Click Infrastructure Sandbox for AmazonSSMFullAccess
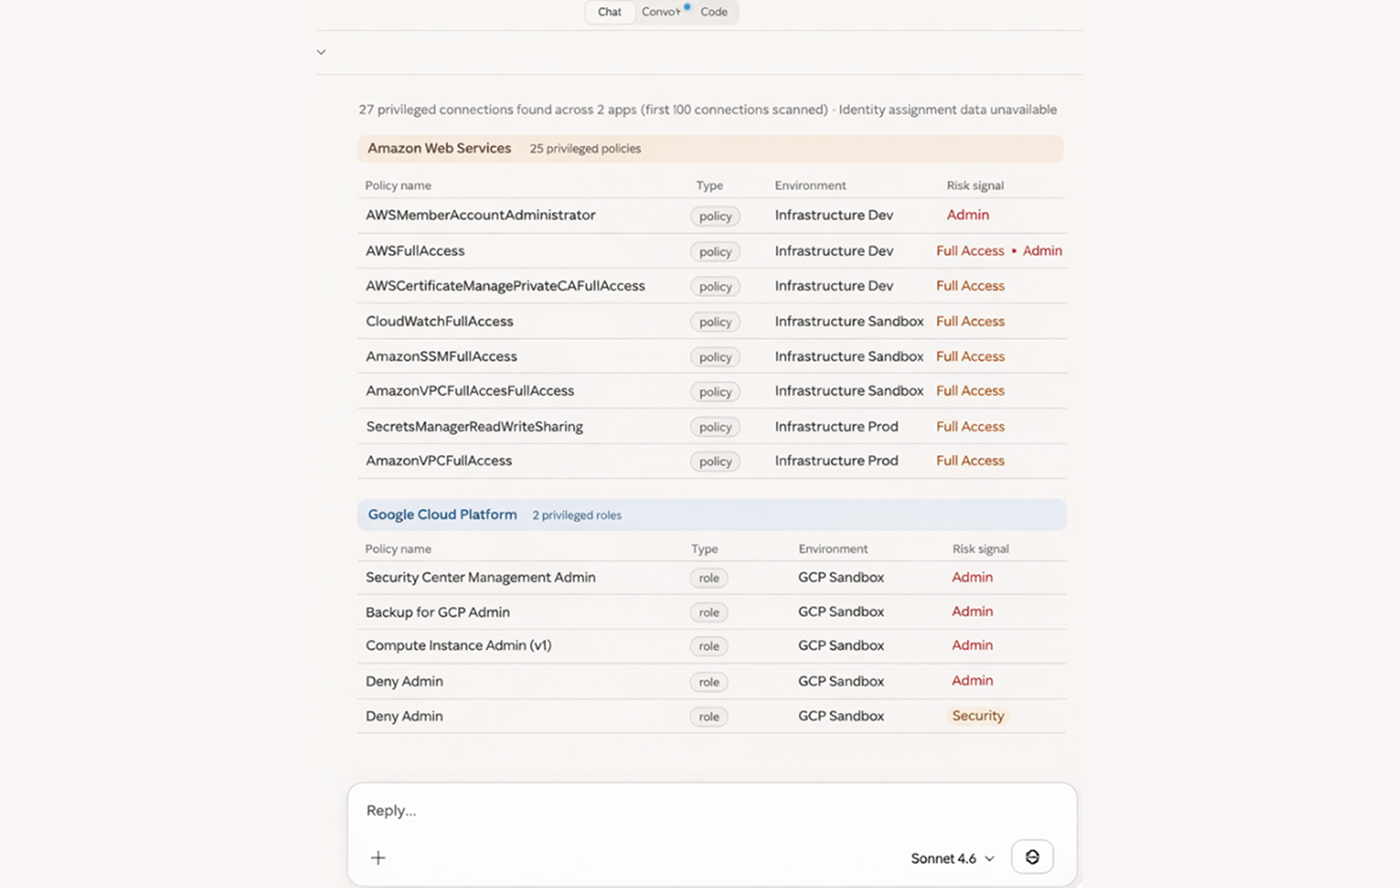The width and height of the screenshot is (1400, 888). tap(849, 356)
